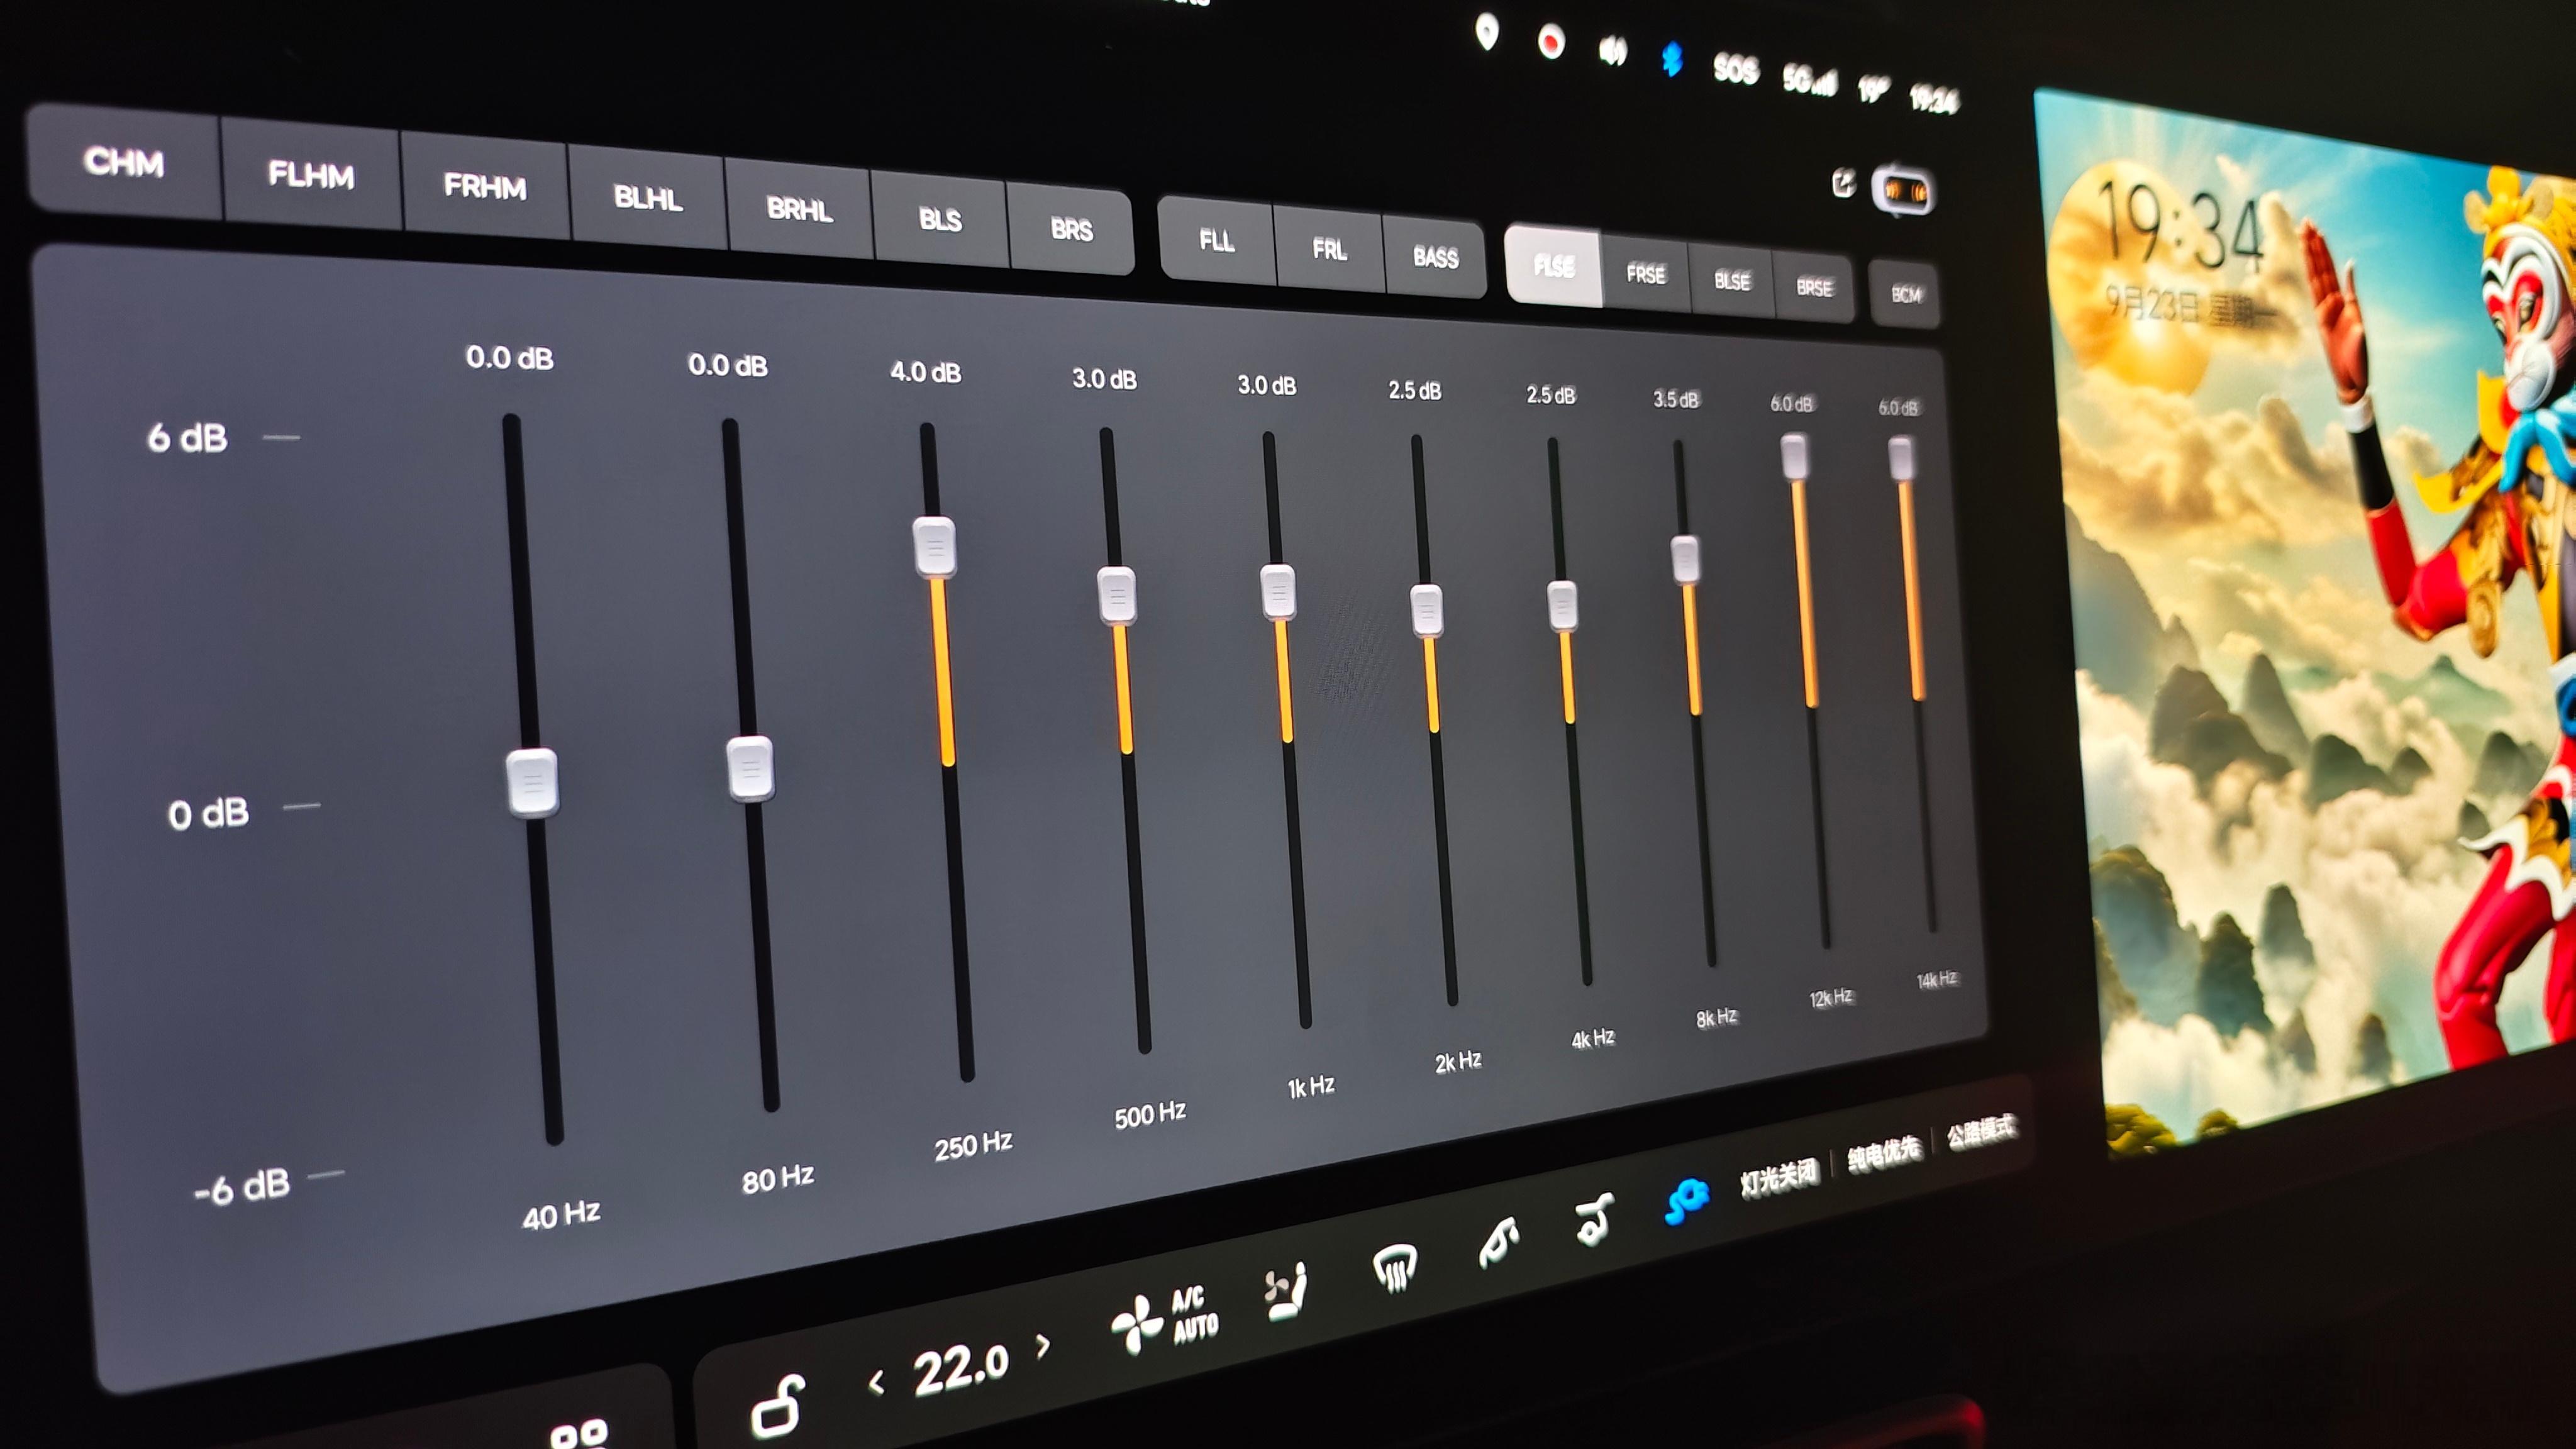This screenshot has height=1449, width=2576.
Task: Click the 1k Hz frequency label
Action: (x=1310, y=1086)
